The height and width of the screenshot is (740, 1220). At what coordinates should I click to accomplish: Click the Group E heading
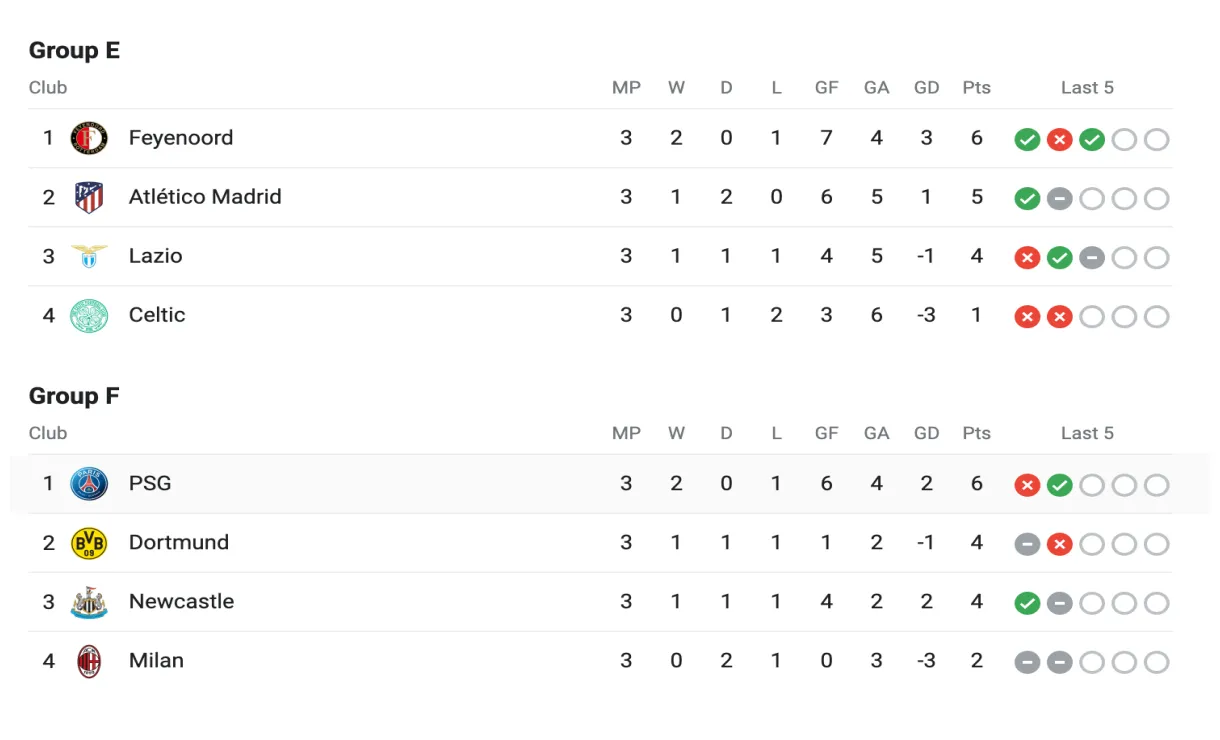74,50
